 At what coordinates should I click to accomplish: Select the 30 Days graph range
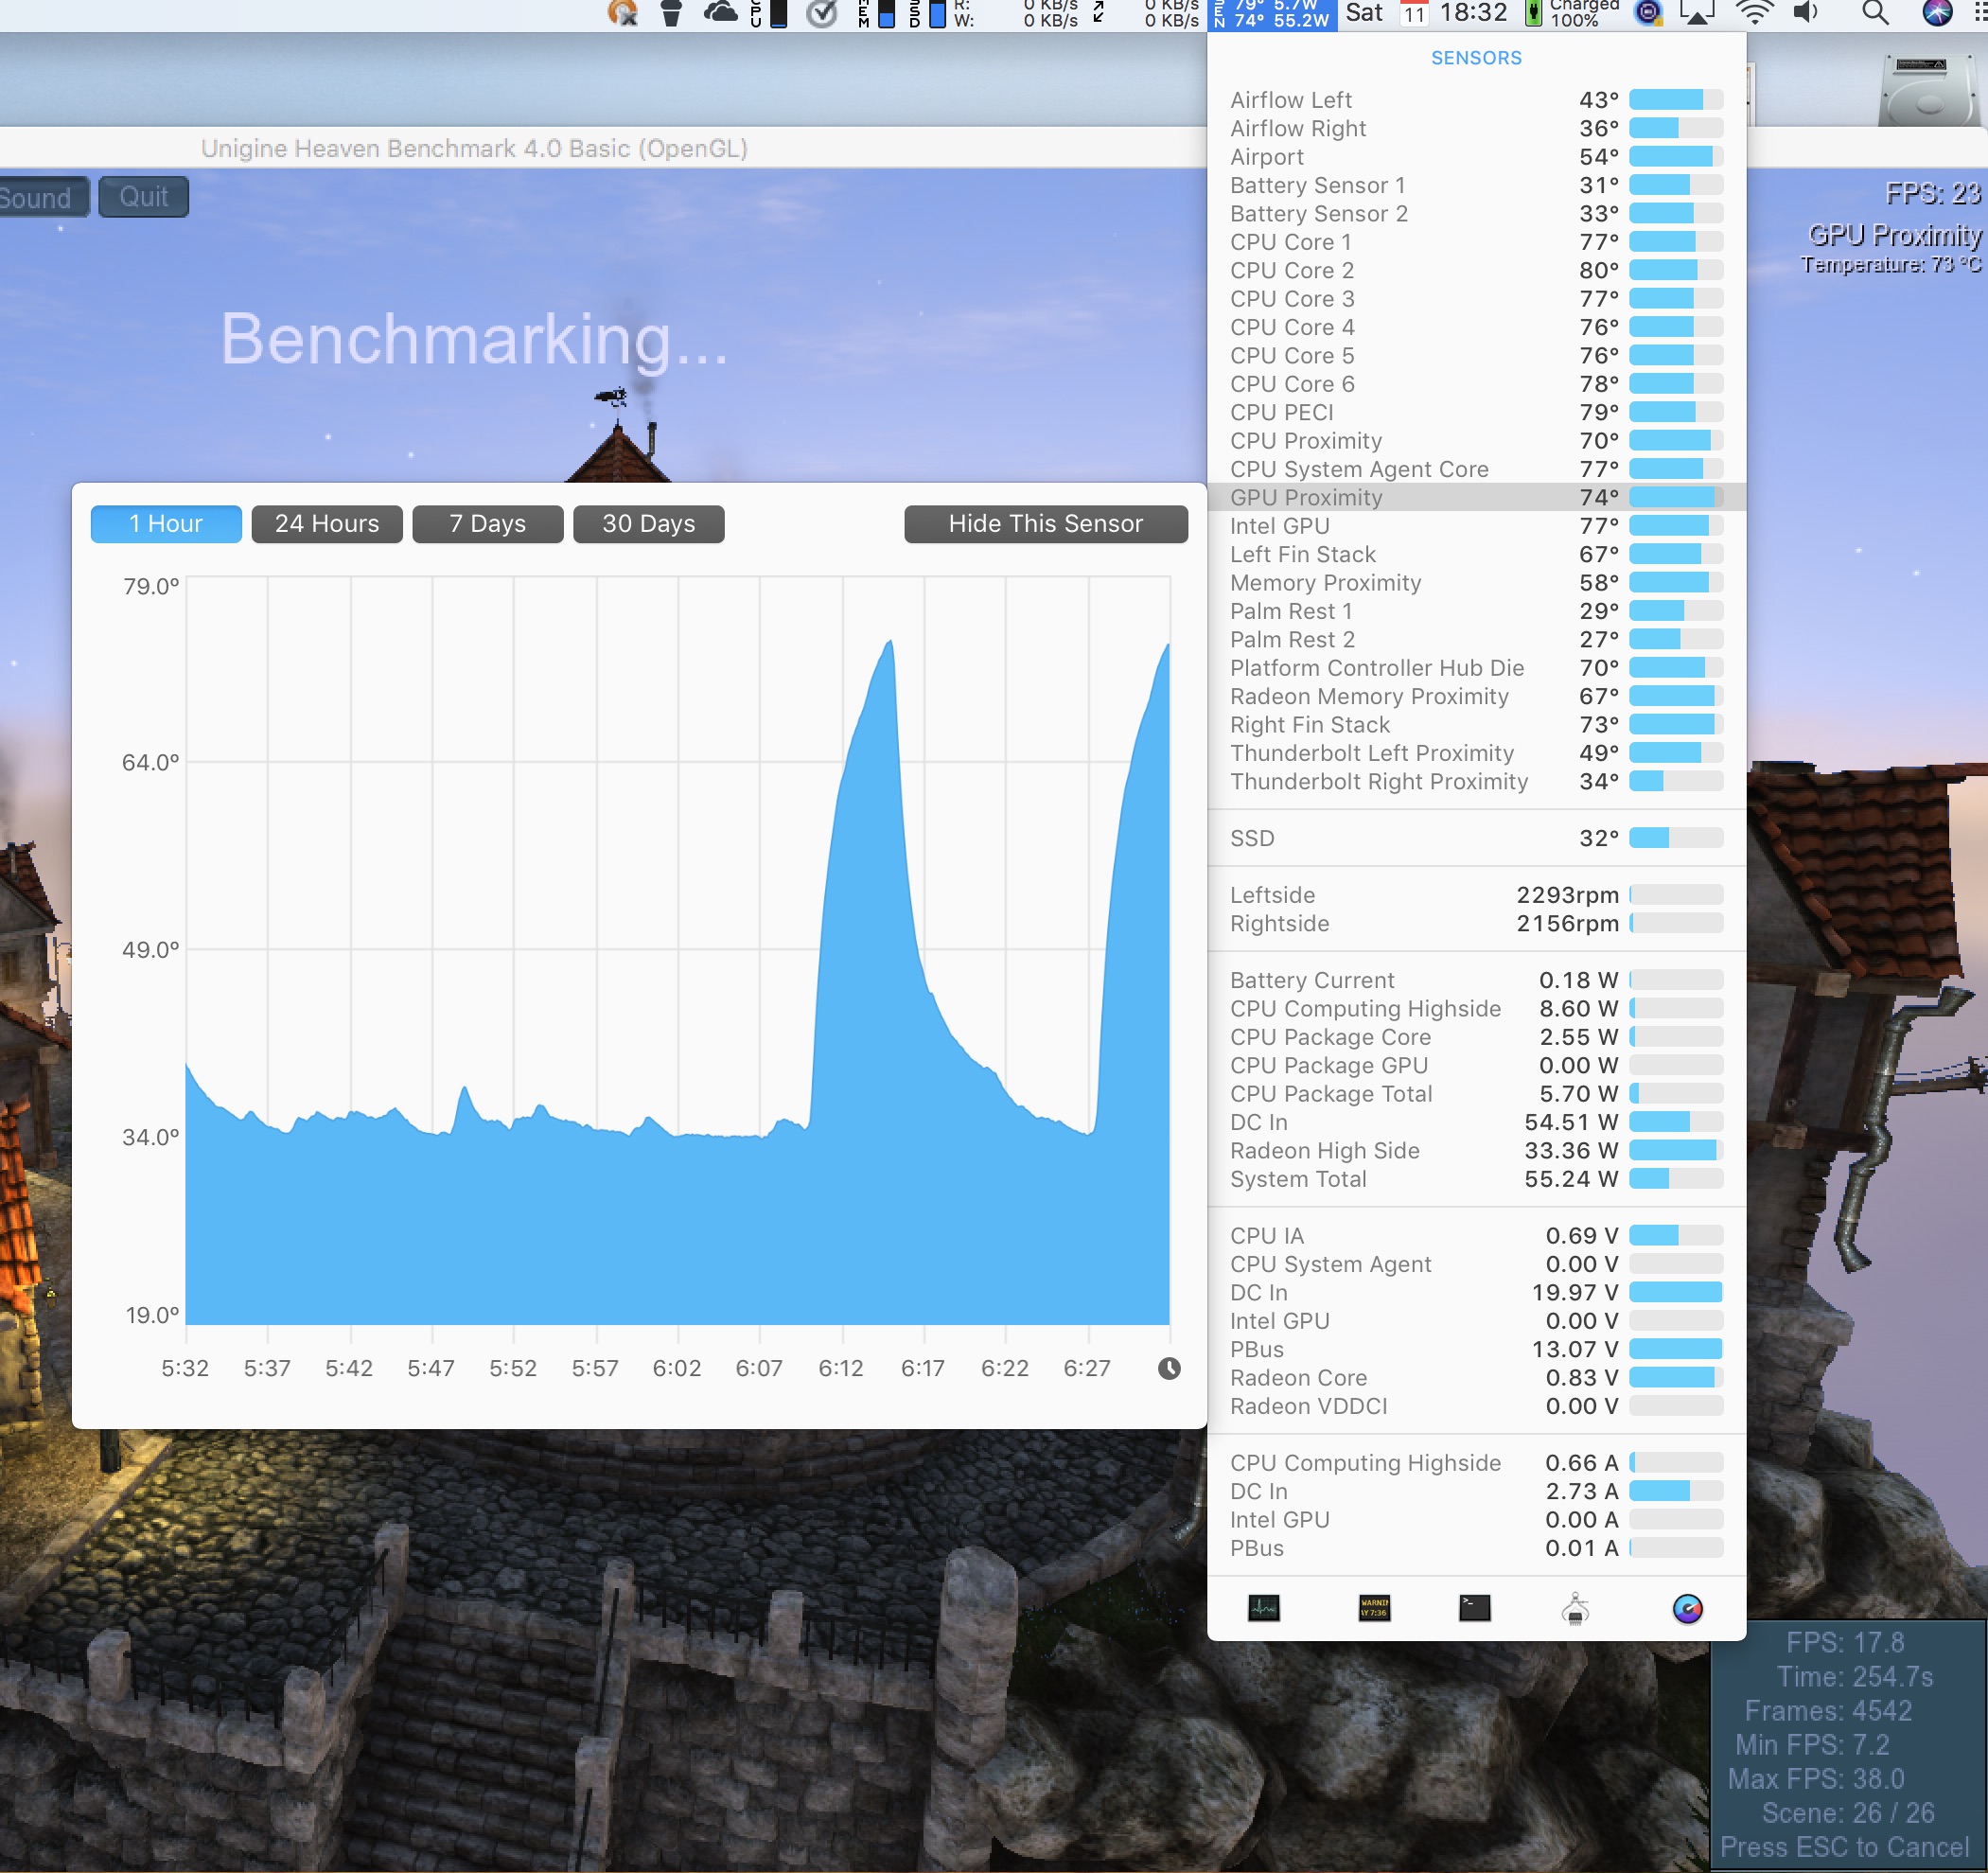click(x=648, y=524)
